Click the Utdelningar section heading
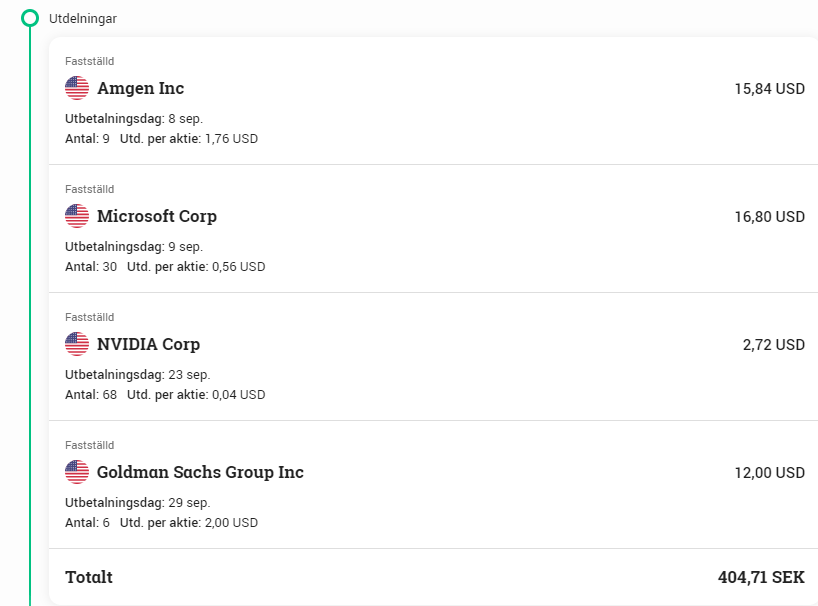 pos(83,19)
